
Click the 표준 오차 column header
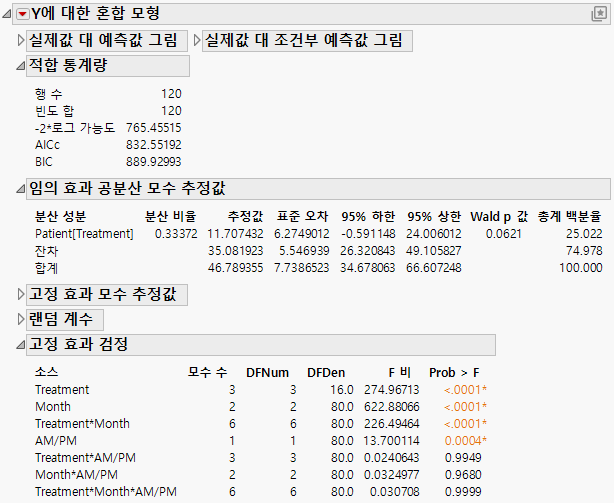tap(303, 216)
